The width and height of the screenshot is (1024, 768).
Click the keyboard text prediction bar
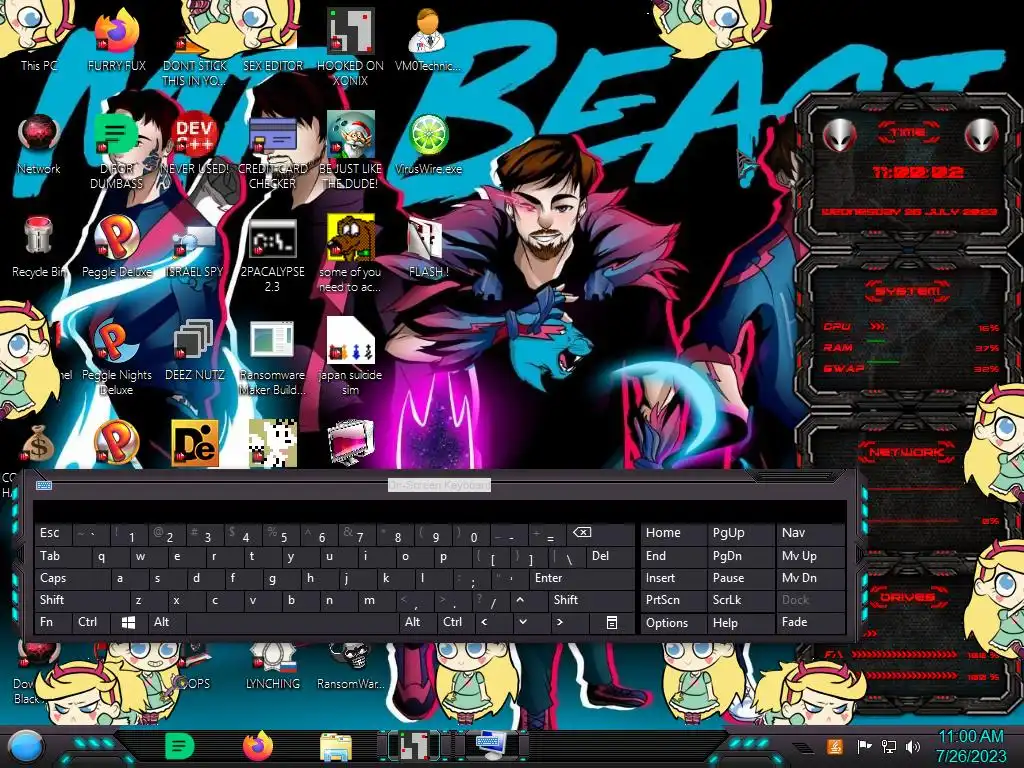point(440,511)
